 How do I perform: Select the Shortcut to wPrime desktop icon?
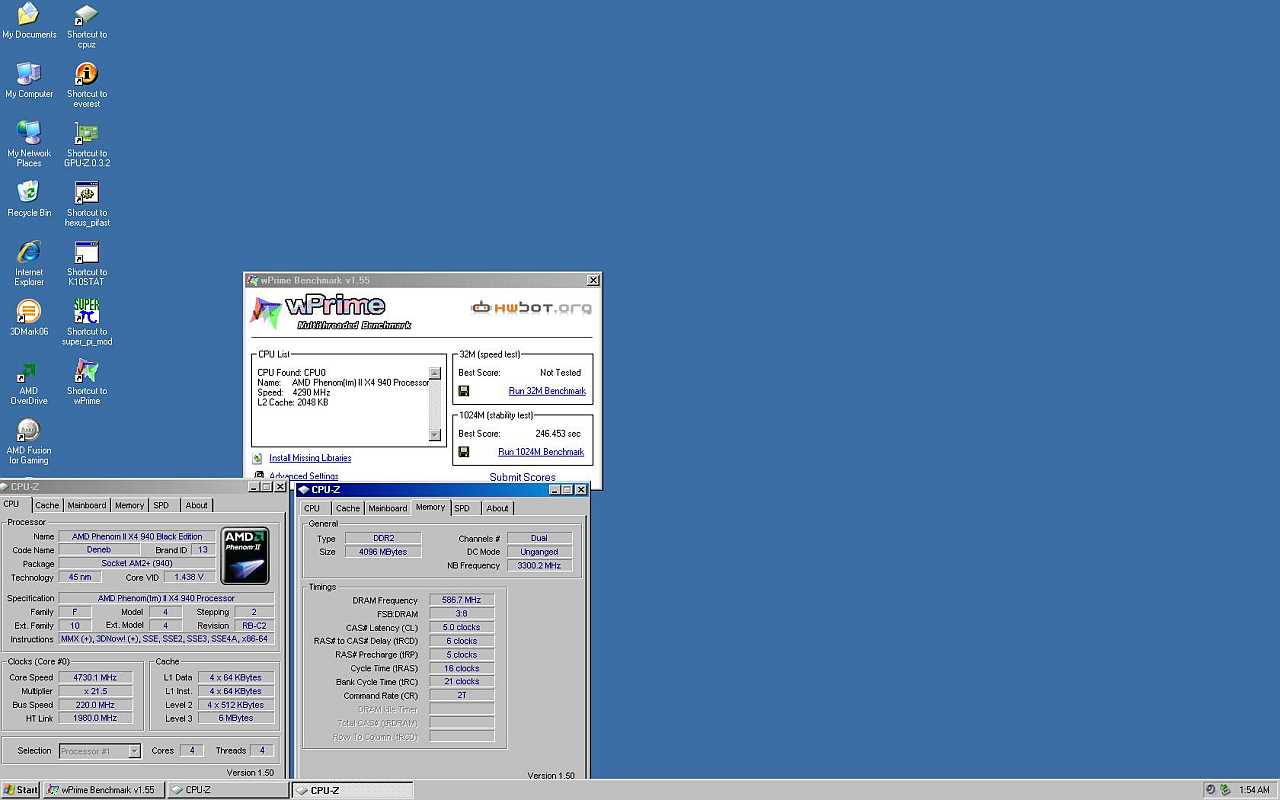coord(87,383)
